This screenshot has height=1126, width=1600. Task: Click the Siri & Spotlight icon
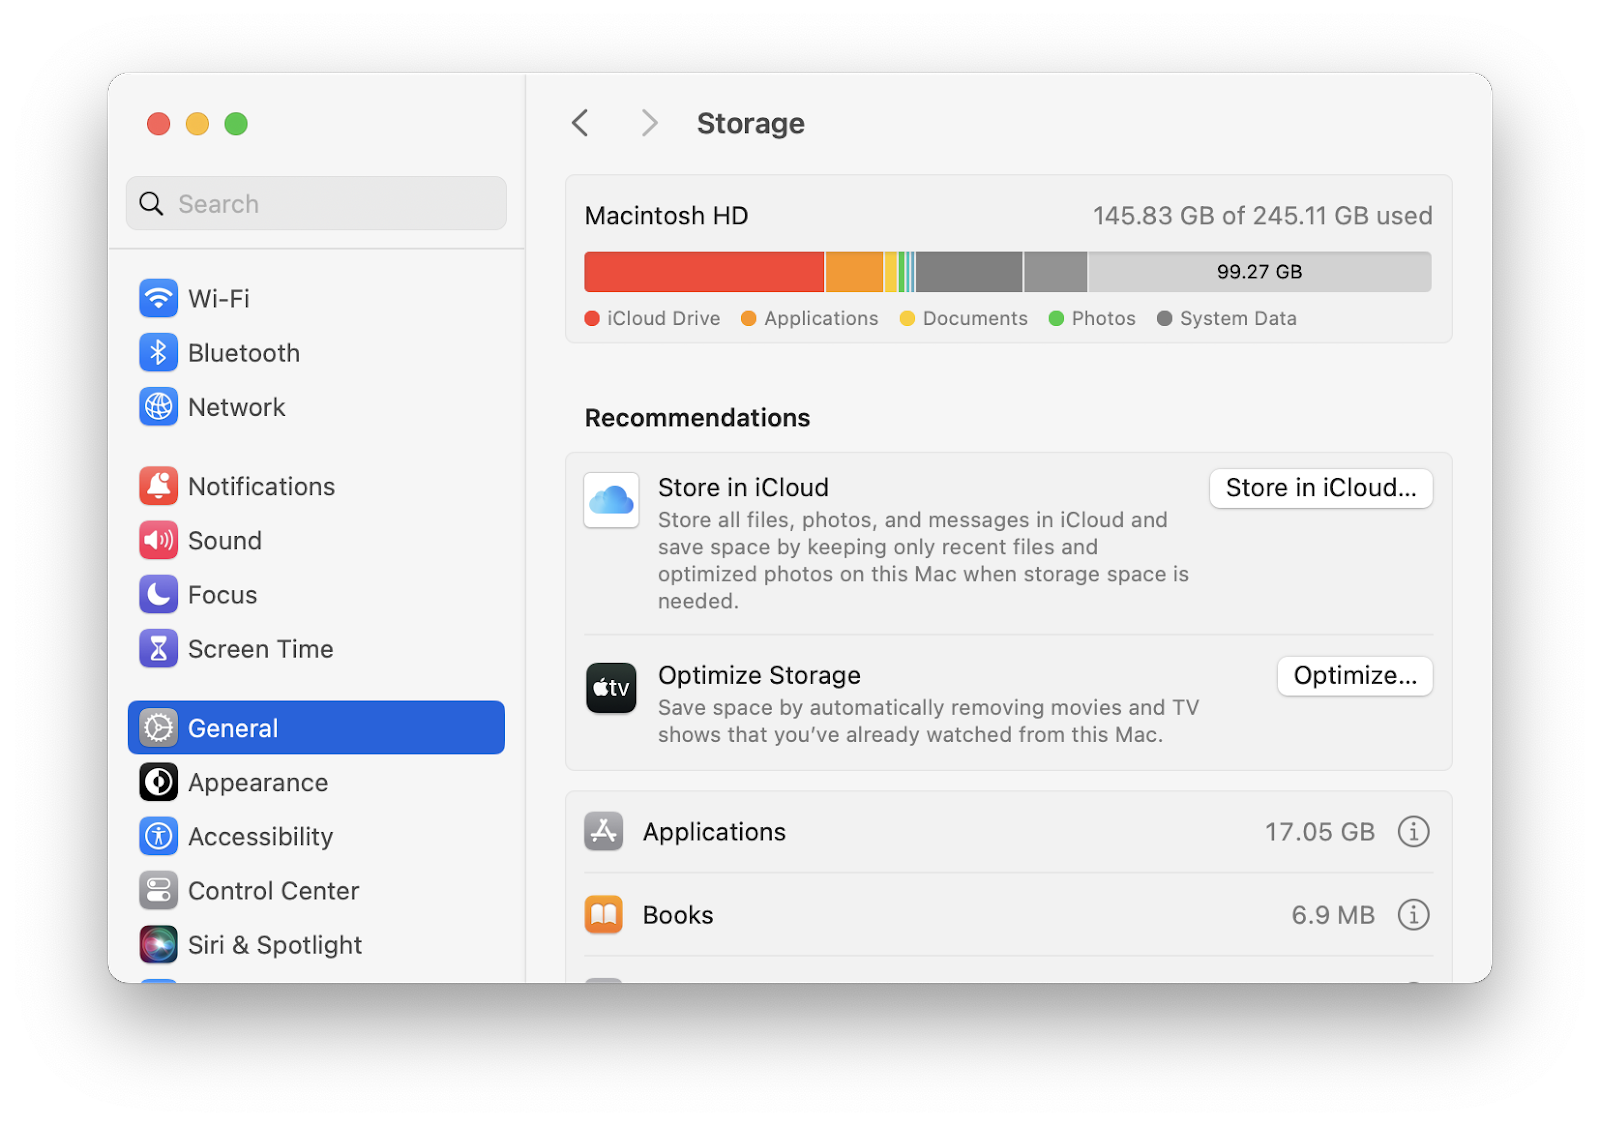(158, 944)
